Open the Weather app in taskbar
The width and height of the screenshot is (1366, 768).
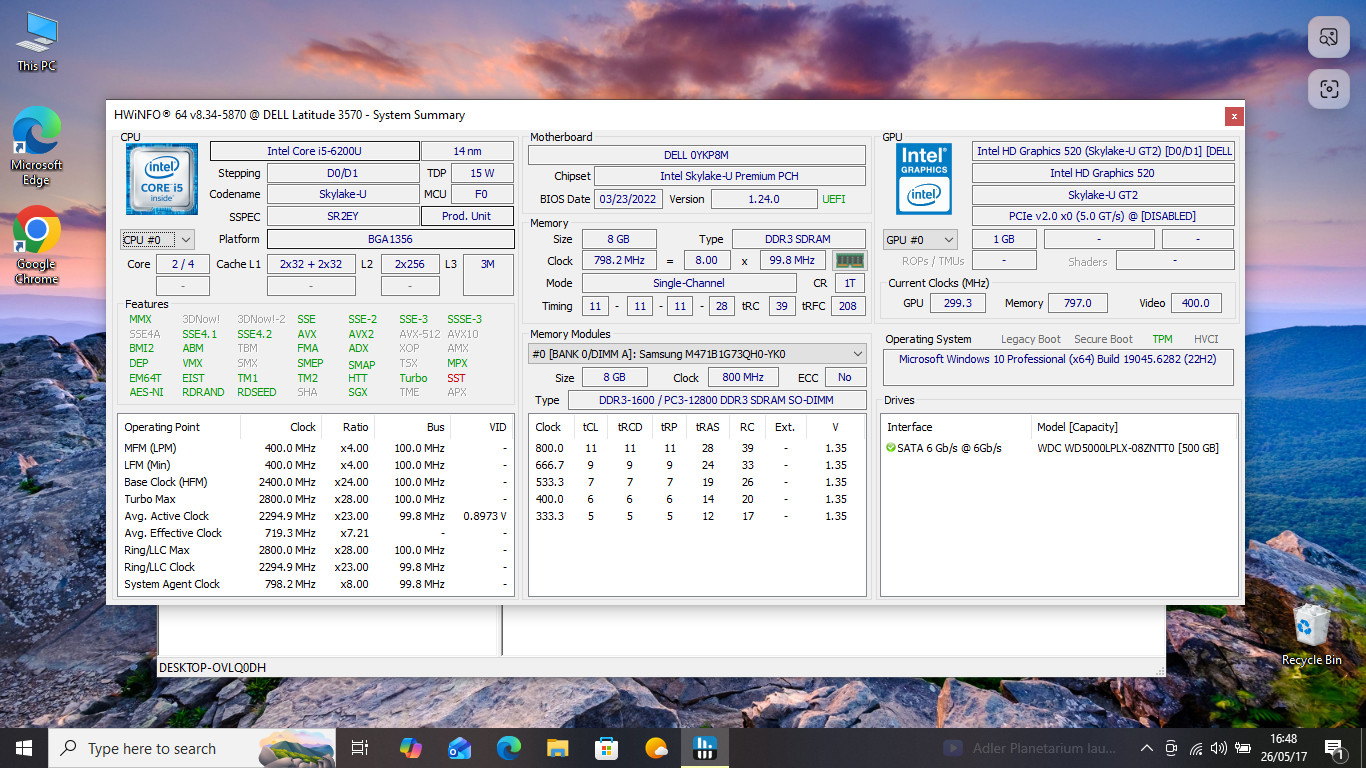656,748
